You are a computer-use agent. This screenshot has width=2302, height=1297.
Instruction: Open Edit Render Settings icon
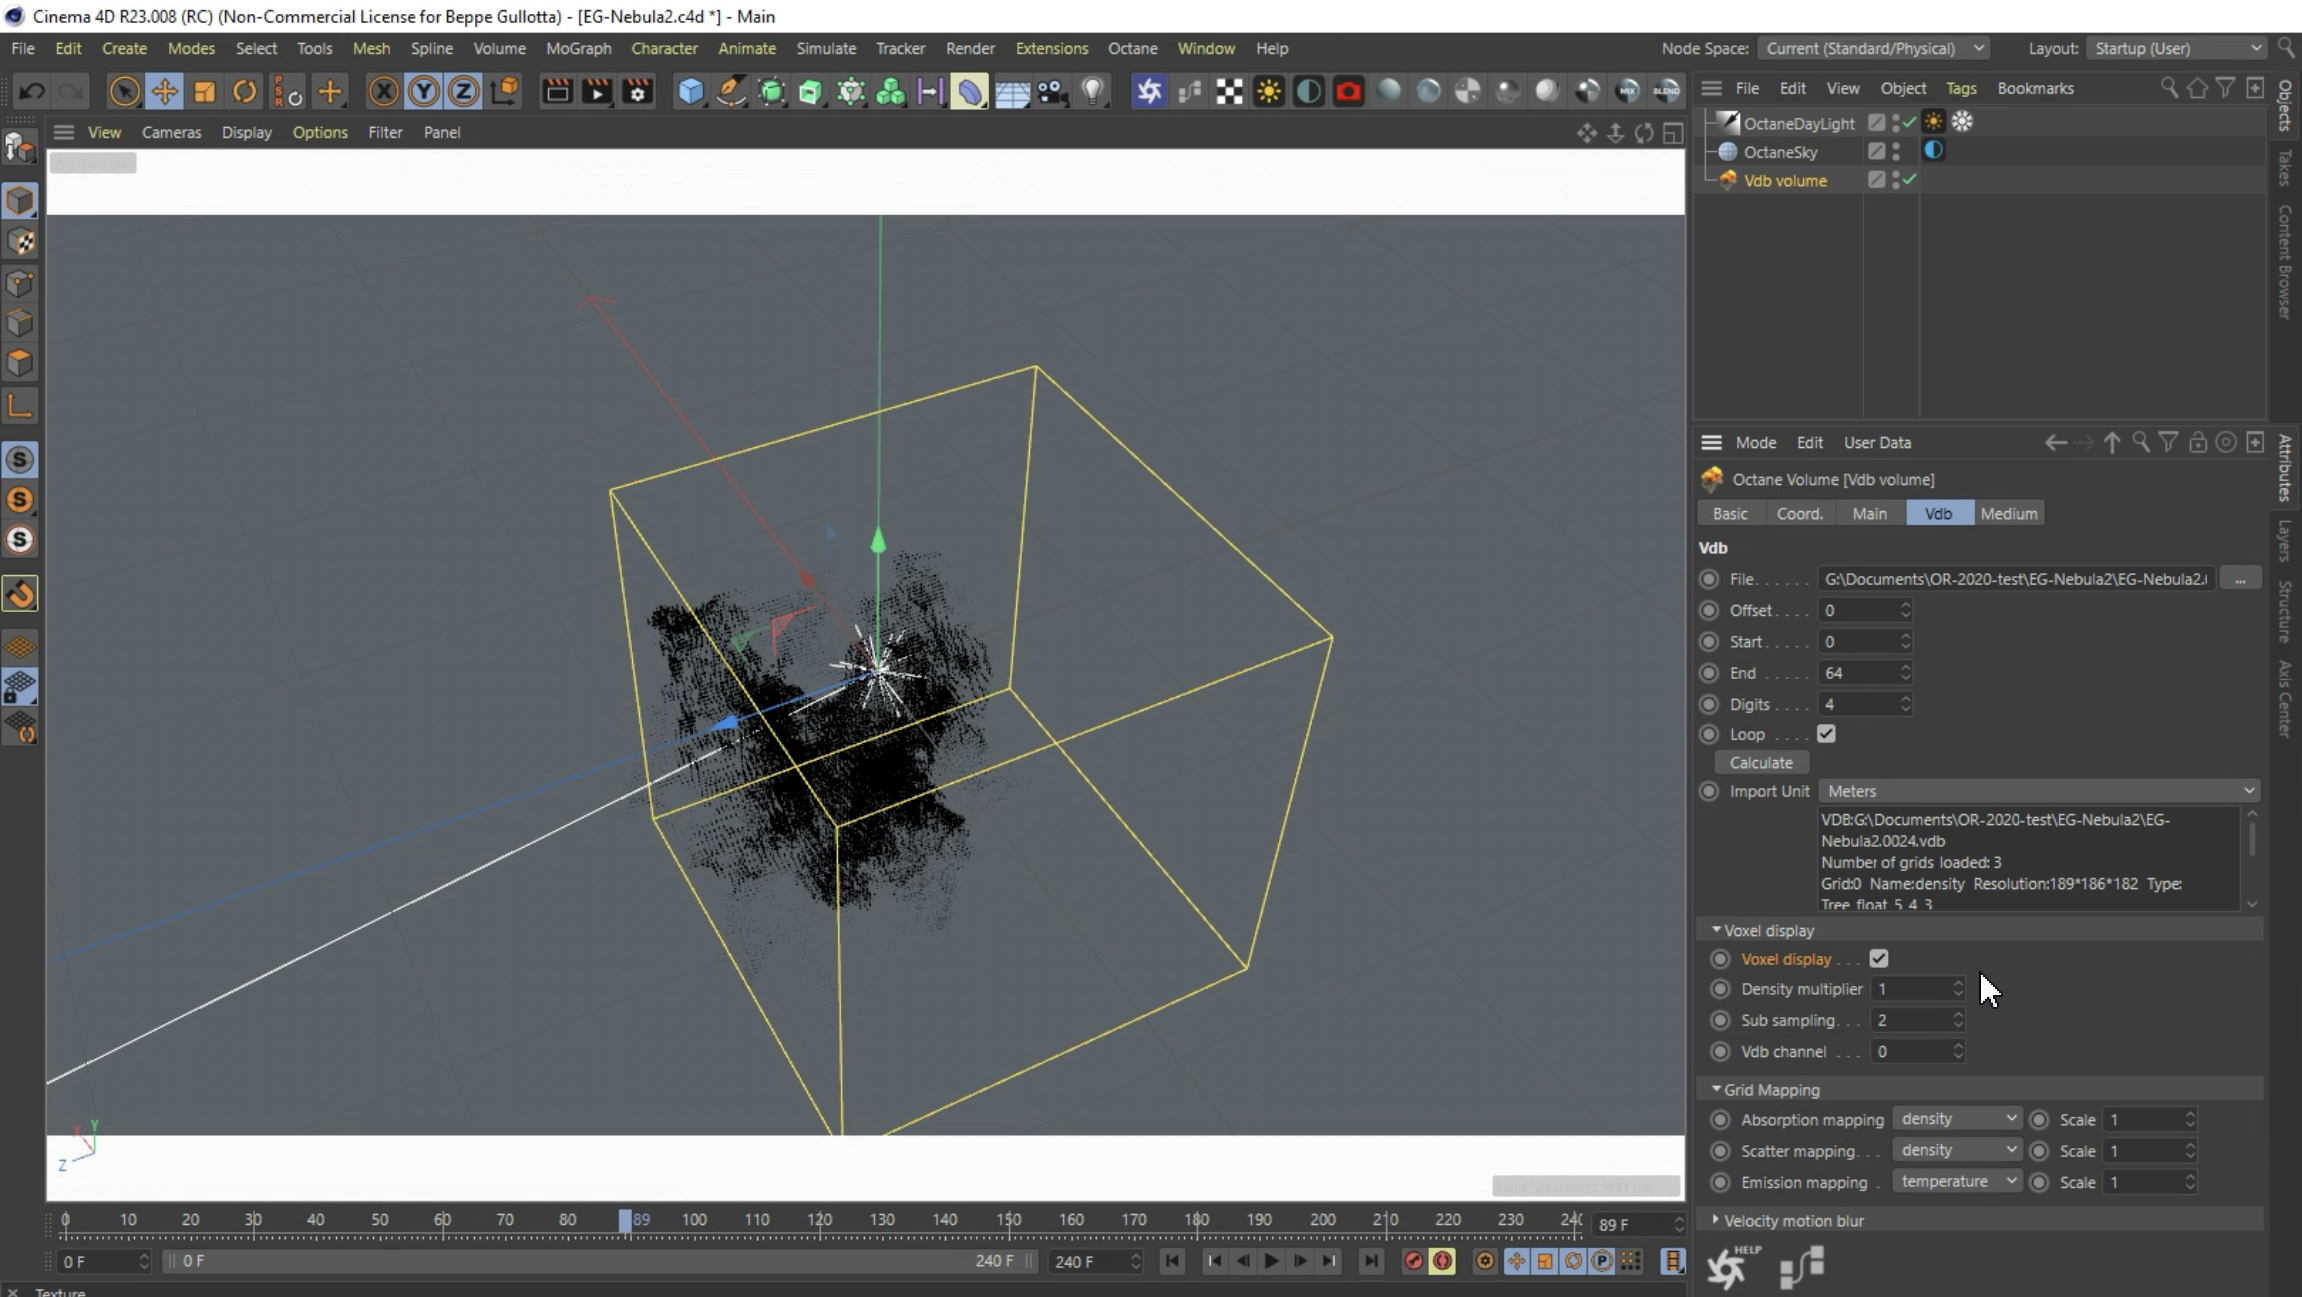[x=637, y=92]
